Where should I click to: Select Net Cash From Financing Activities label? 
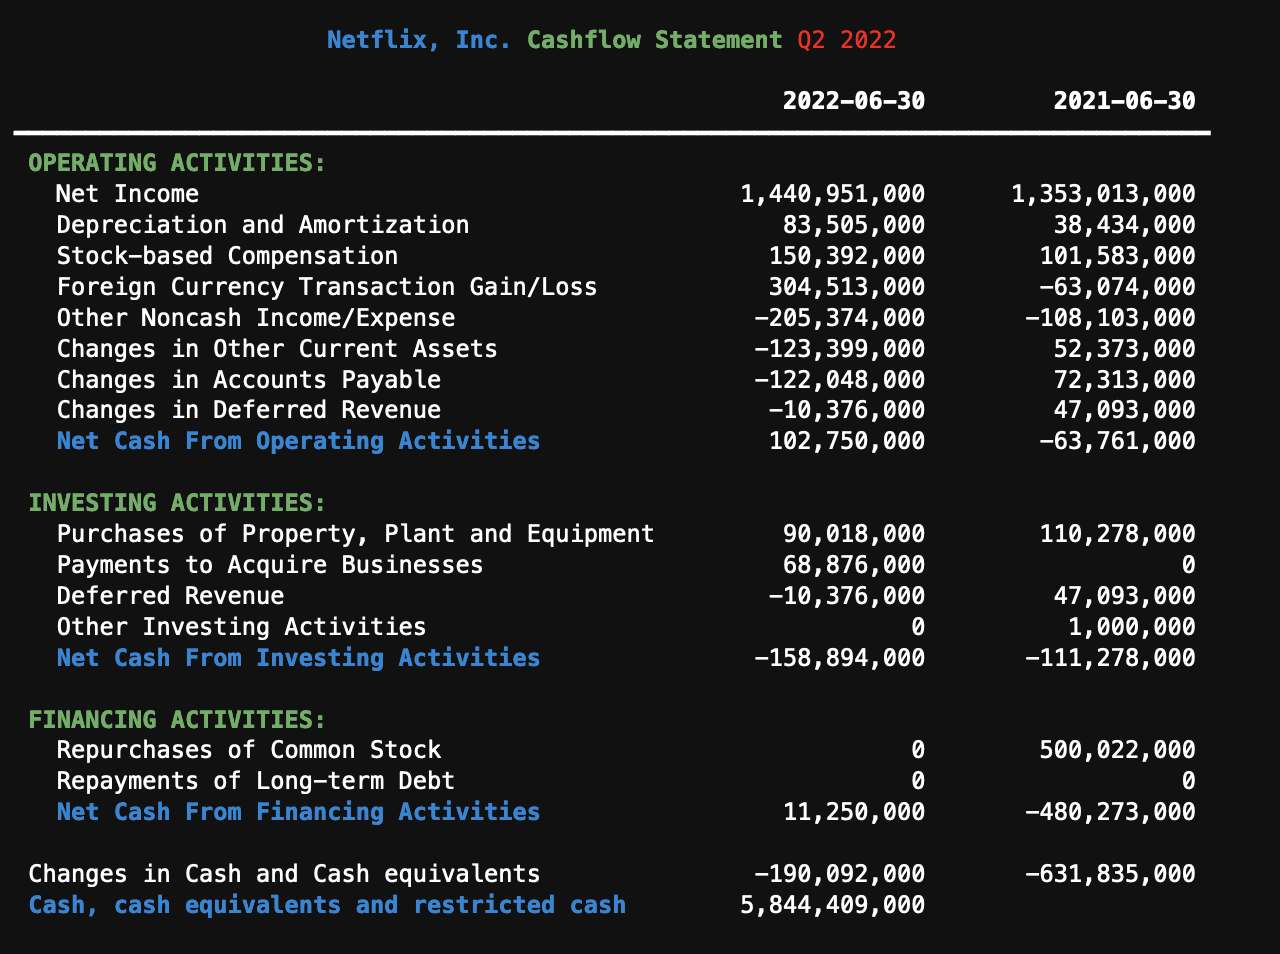tap(298, 812)
